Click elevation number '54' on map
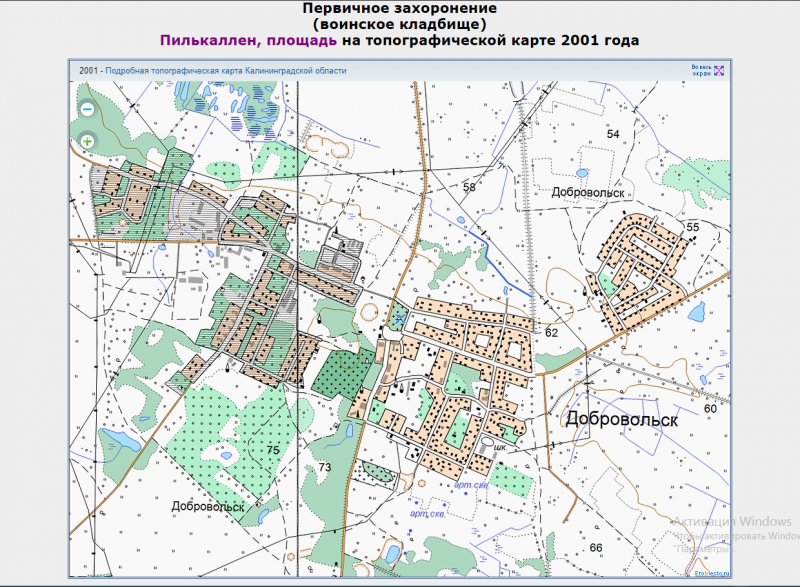This screenshot has height=587, width=800. click(x=613, y=134)
